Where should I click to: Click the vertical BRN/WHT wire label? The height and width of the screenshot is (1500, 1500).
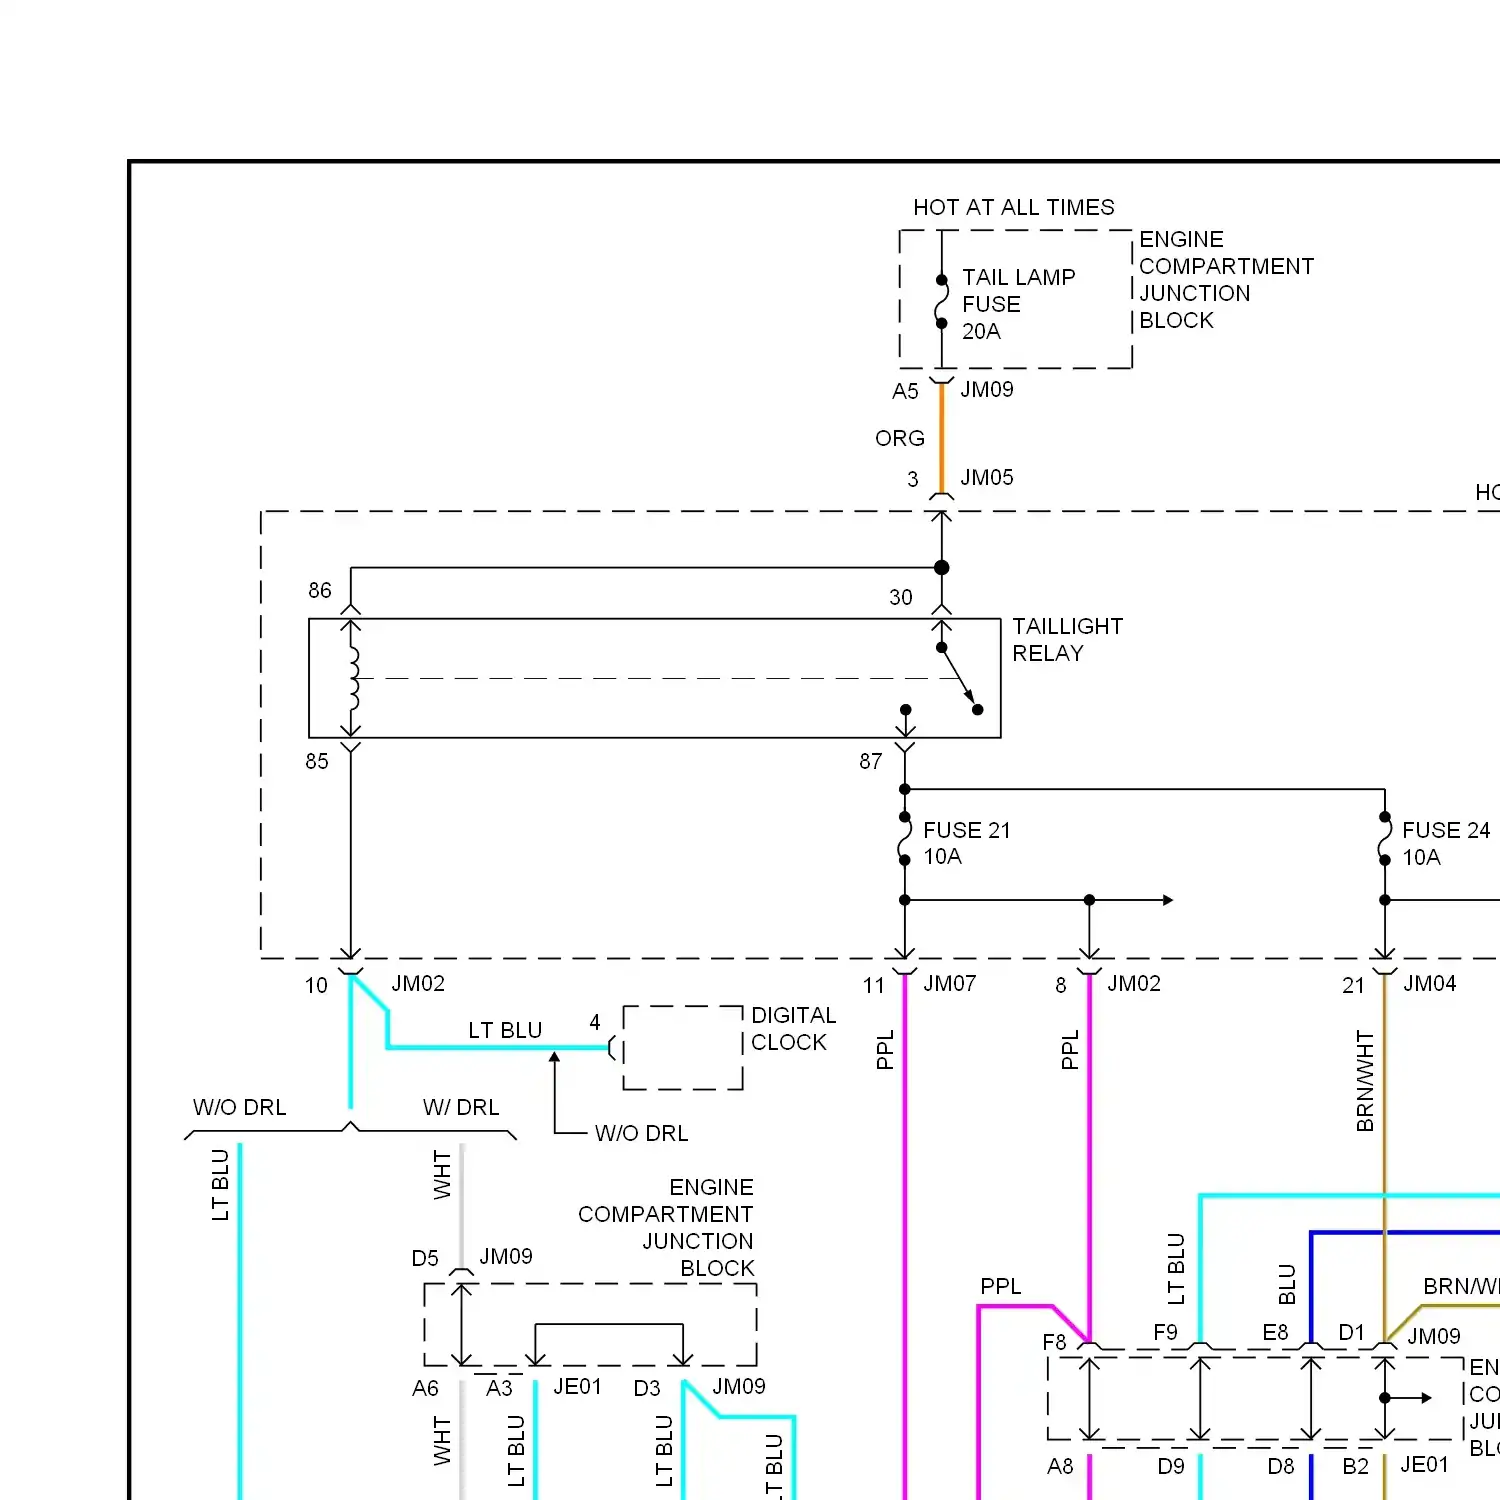[1365, 1081]
